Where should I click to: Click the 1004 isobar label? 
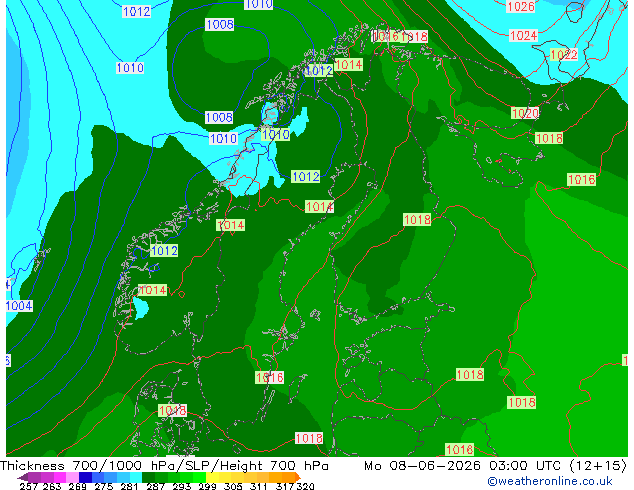coord(19,306)
